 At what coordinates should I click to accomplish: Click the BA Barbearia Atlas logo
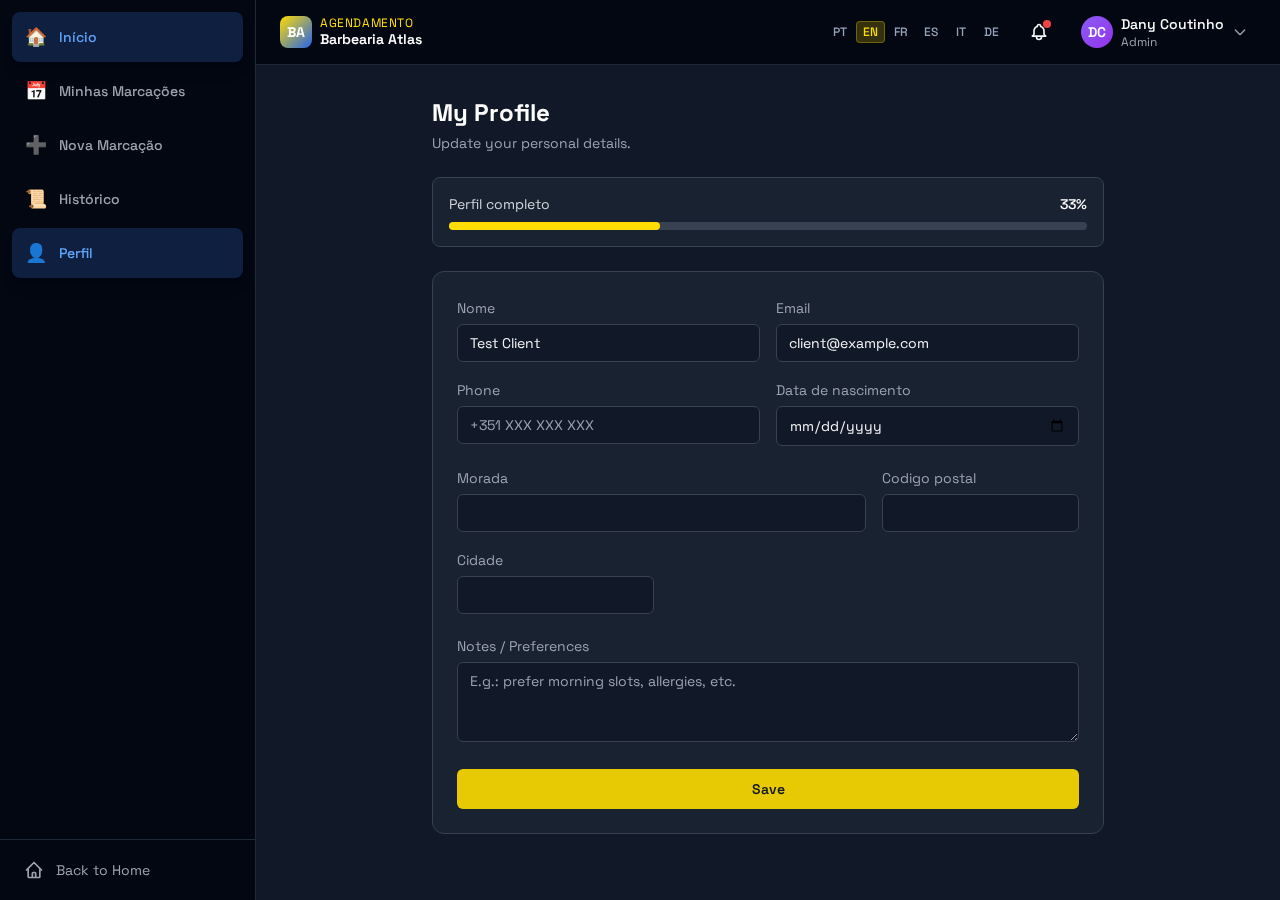(296, 32)
